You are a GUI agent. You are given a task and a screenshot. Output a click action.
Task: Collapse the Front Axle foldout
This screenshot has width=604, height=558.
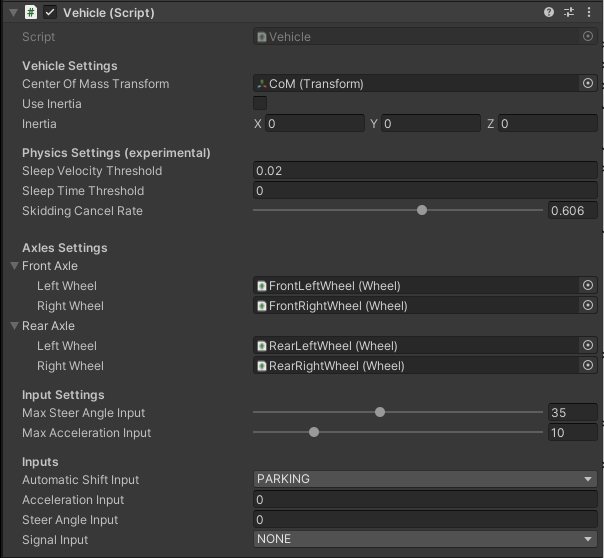[x=14, y=266]
